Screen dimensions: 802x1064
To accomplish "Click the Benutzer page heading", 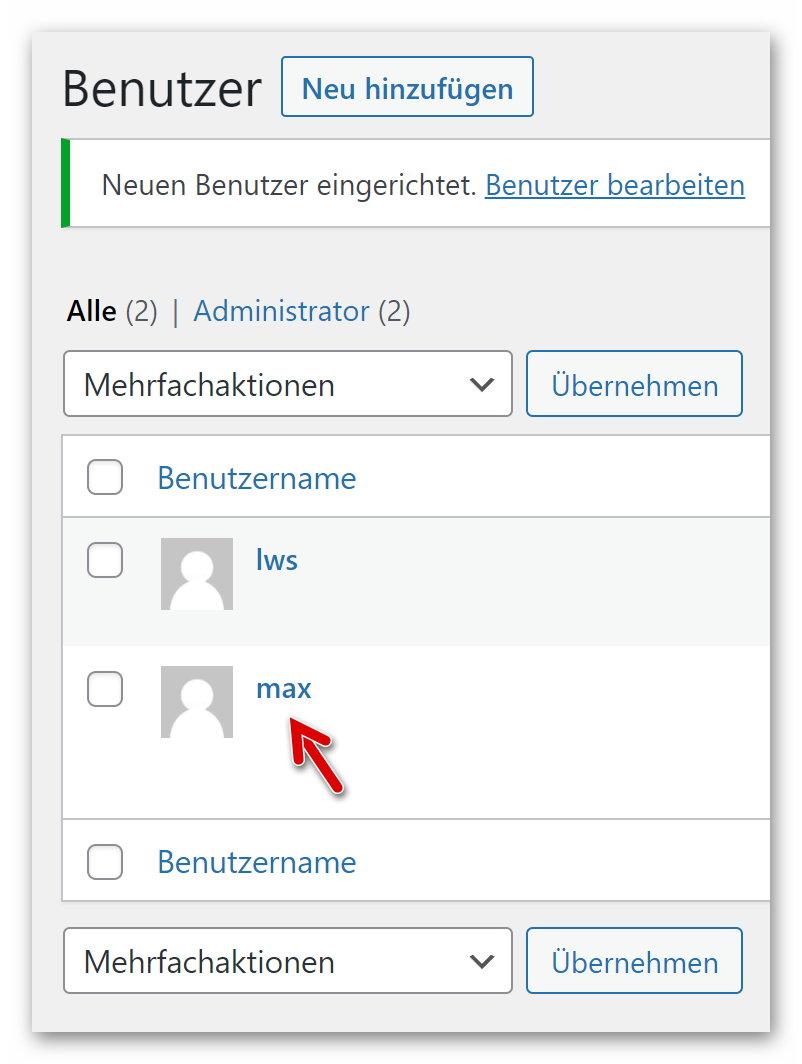I will [x=162, y=89].
